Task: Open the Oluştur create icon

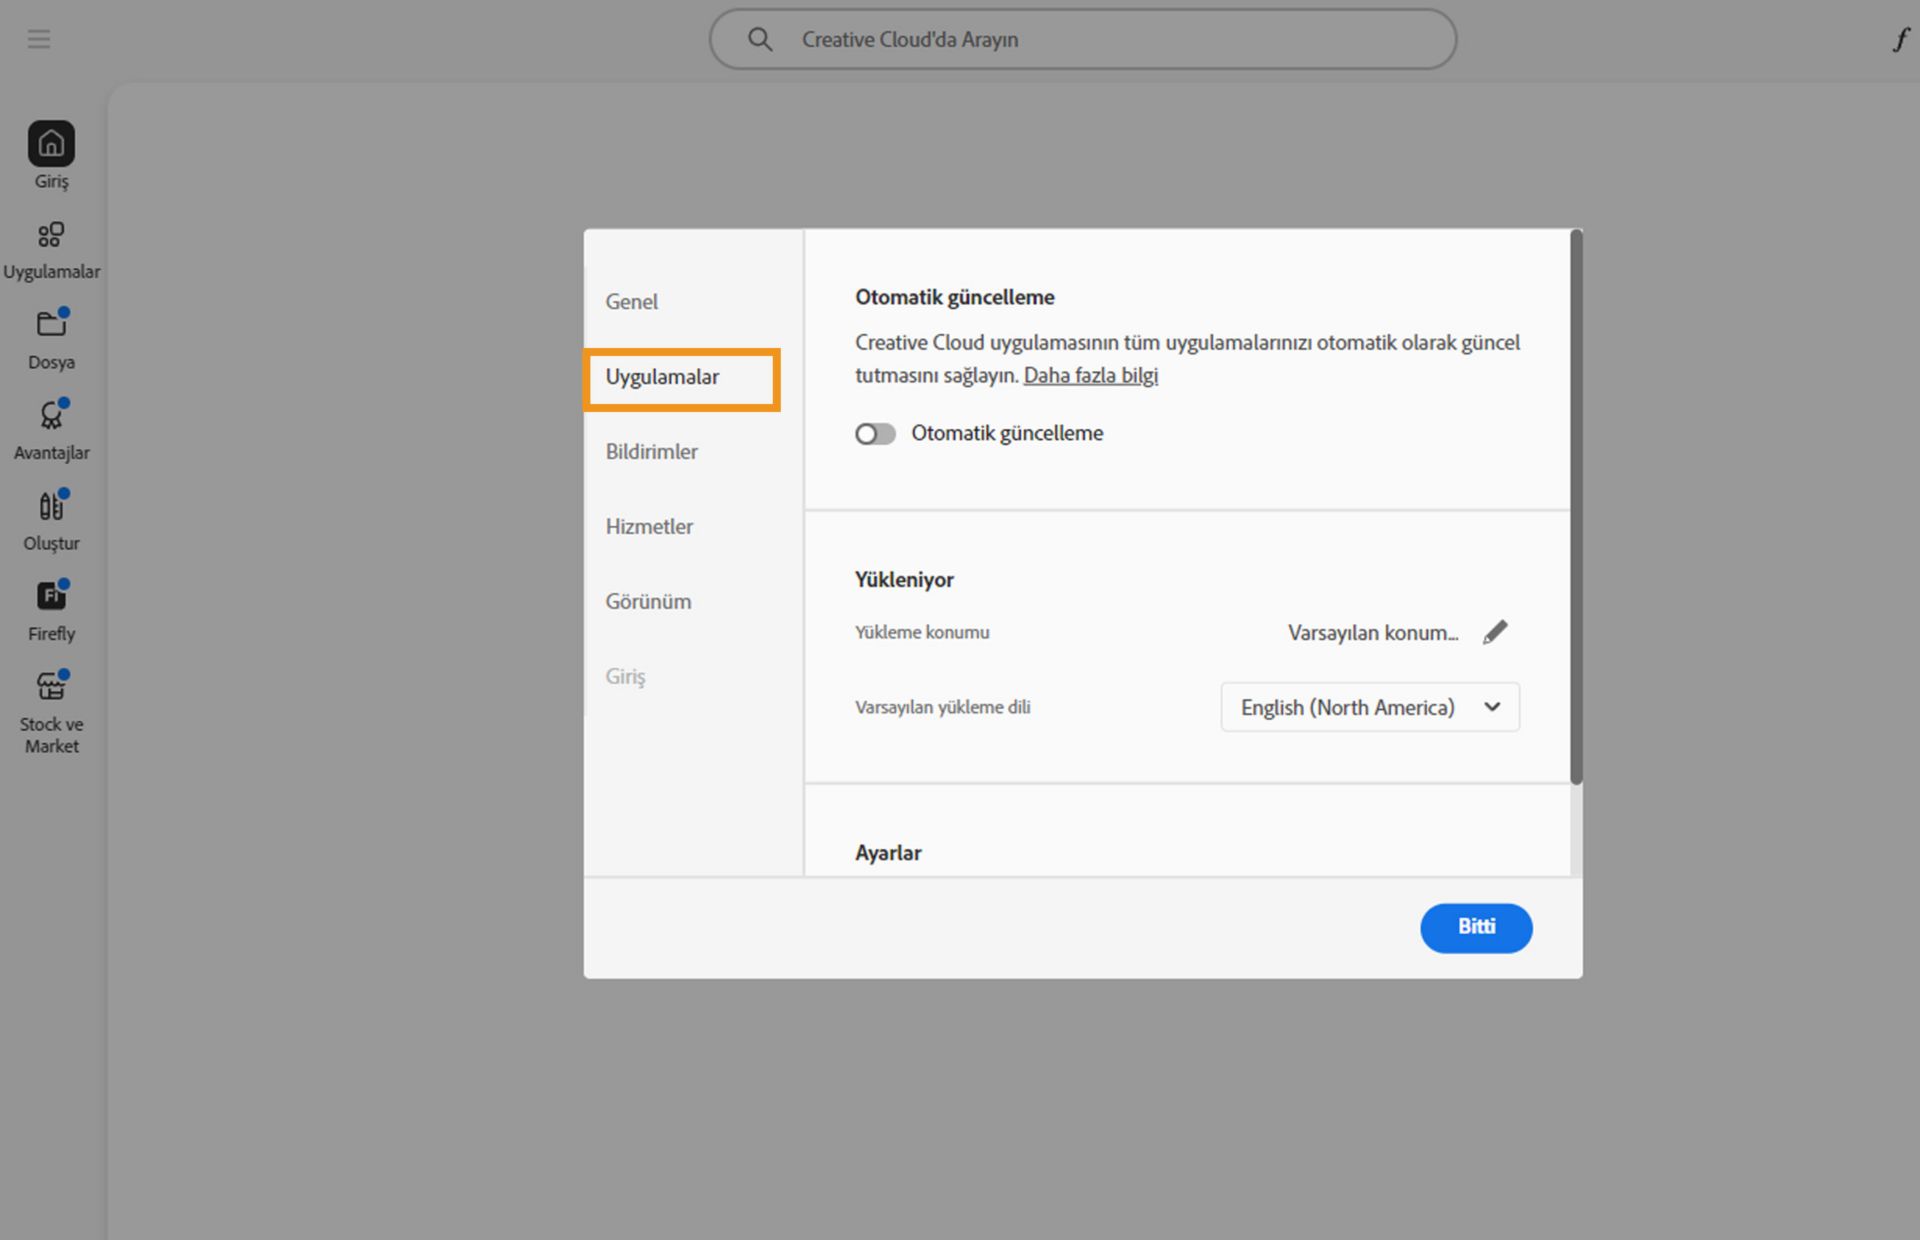Action: [x=51, y=507]
